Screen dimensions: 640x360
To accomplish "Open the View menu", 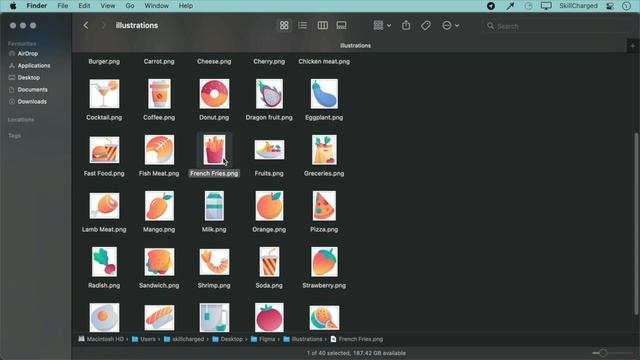I will point(108,6).
